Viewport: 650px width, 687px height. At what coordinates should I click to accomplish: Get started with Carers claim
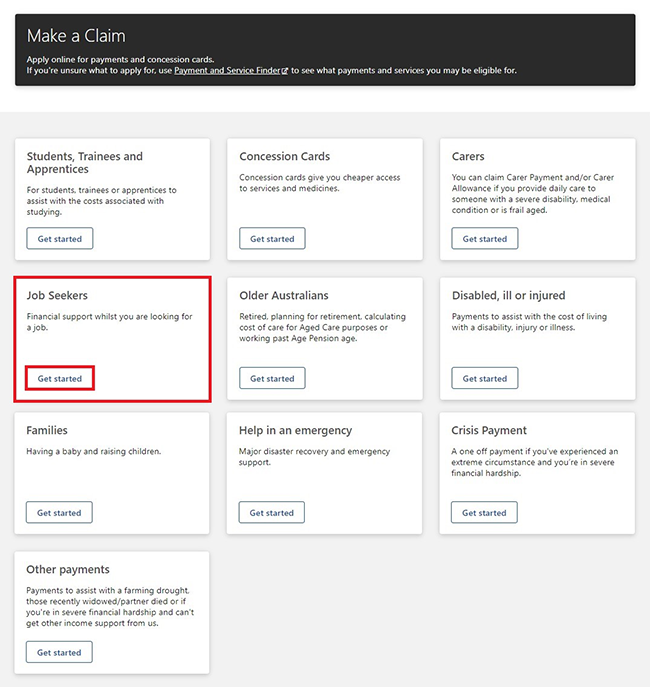point(484,238)
